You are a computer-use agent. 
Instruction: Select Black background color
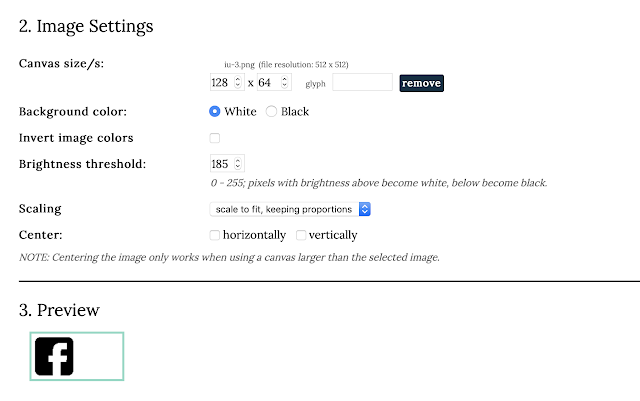tap(271, 112)
